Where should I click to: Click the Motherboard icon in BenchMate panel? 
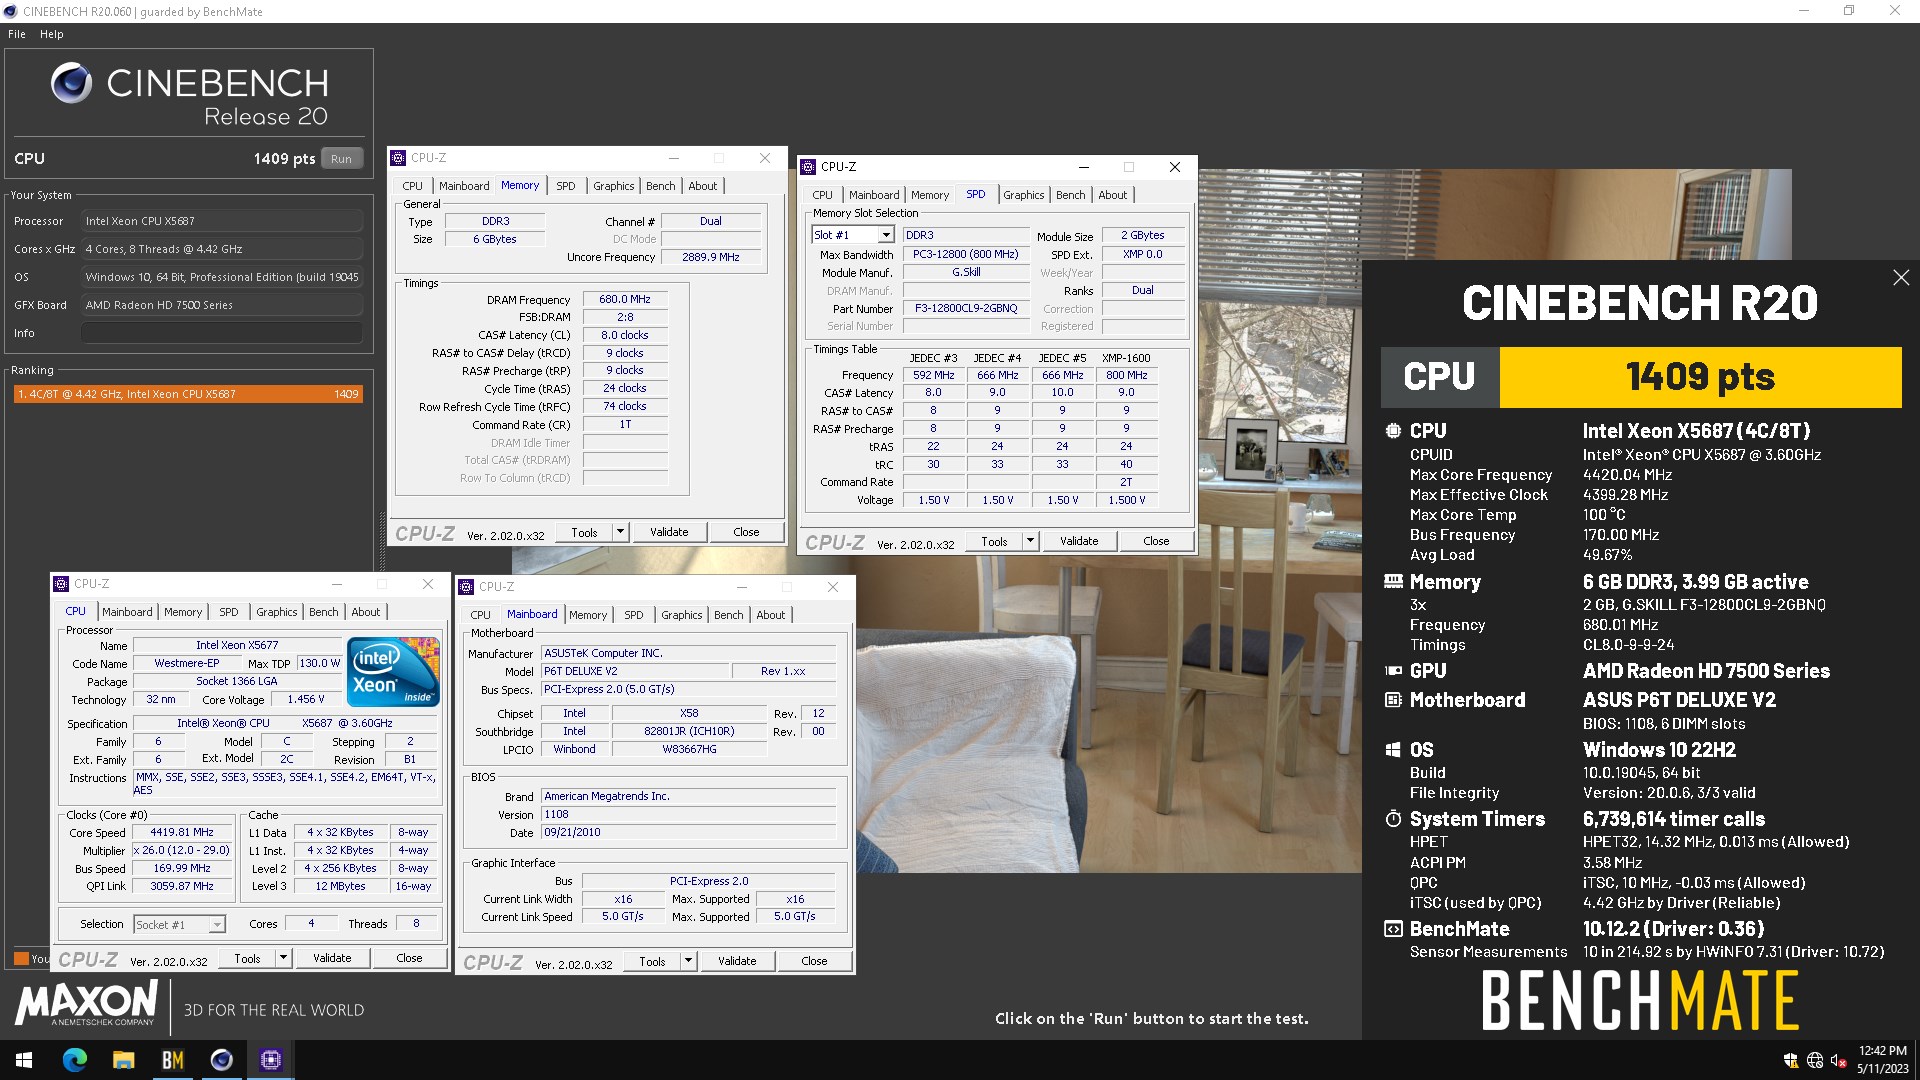(1393, 700)
